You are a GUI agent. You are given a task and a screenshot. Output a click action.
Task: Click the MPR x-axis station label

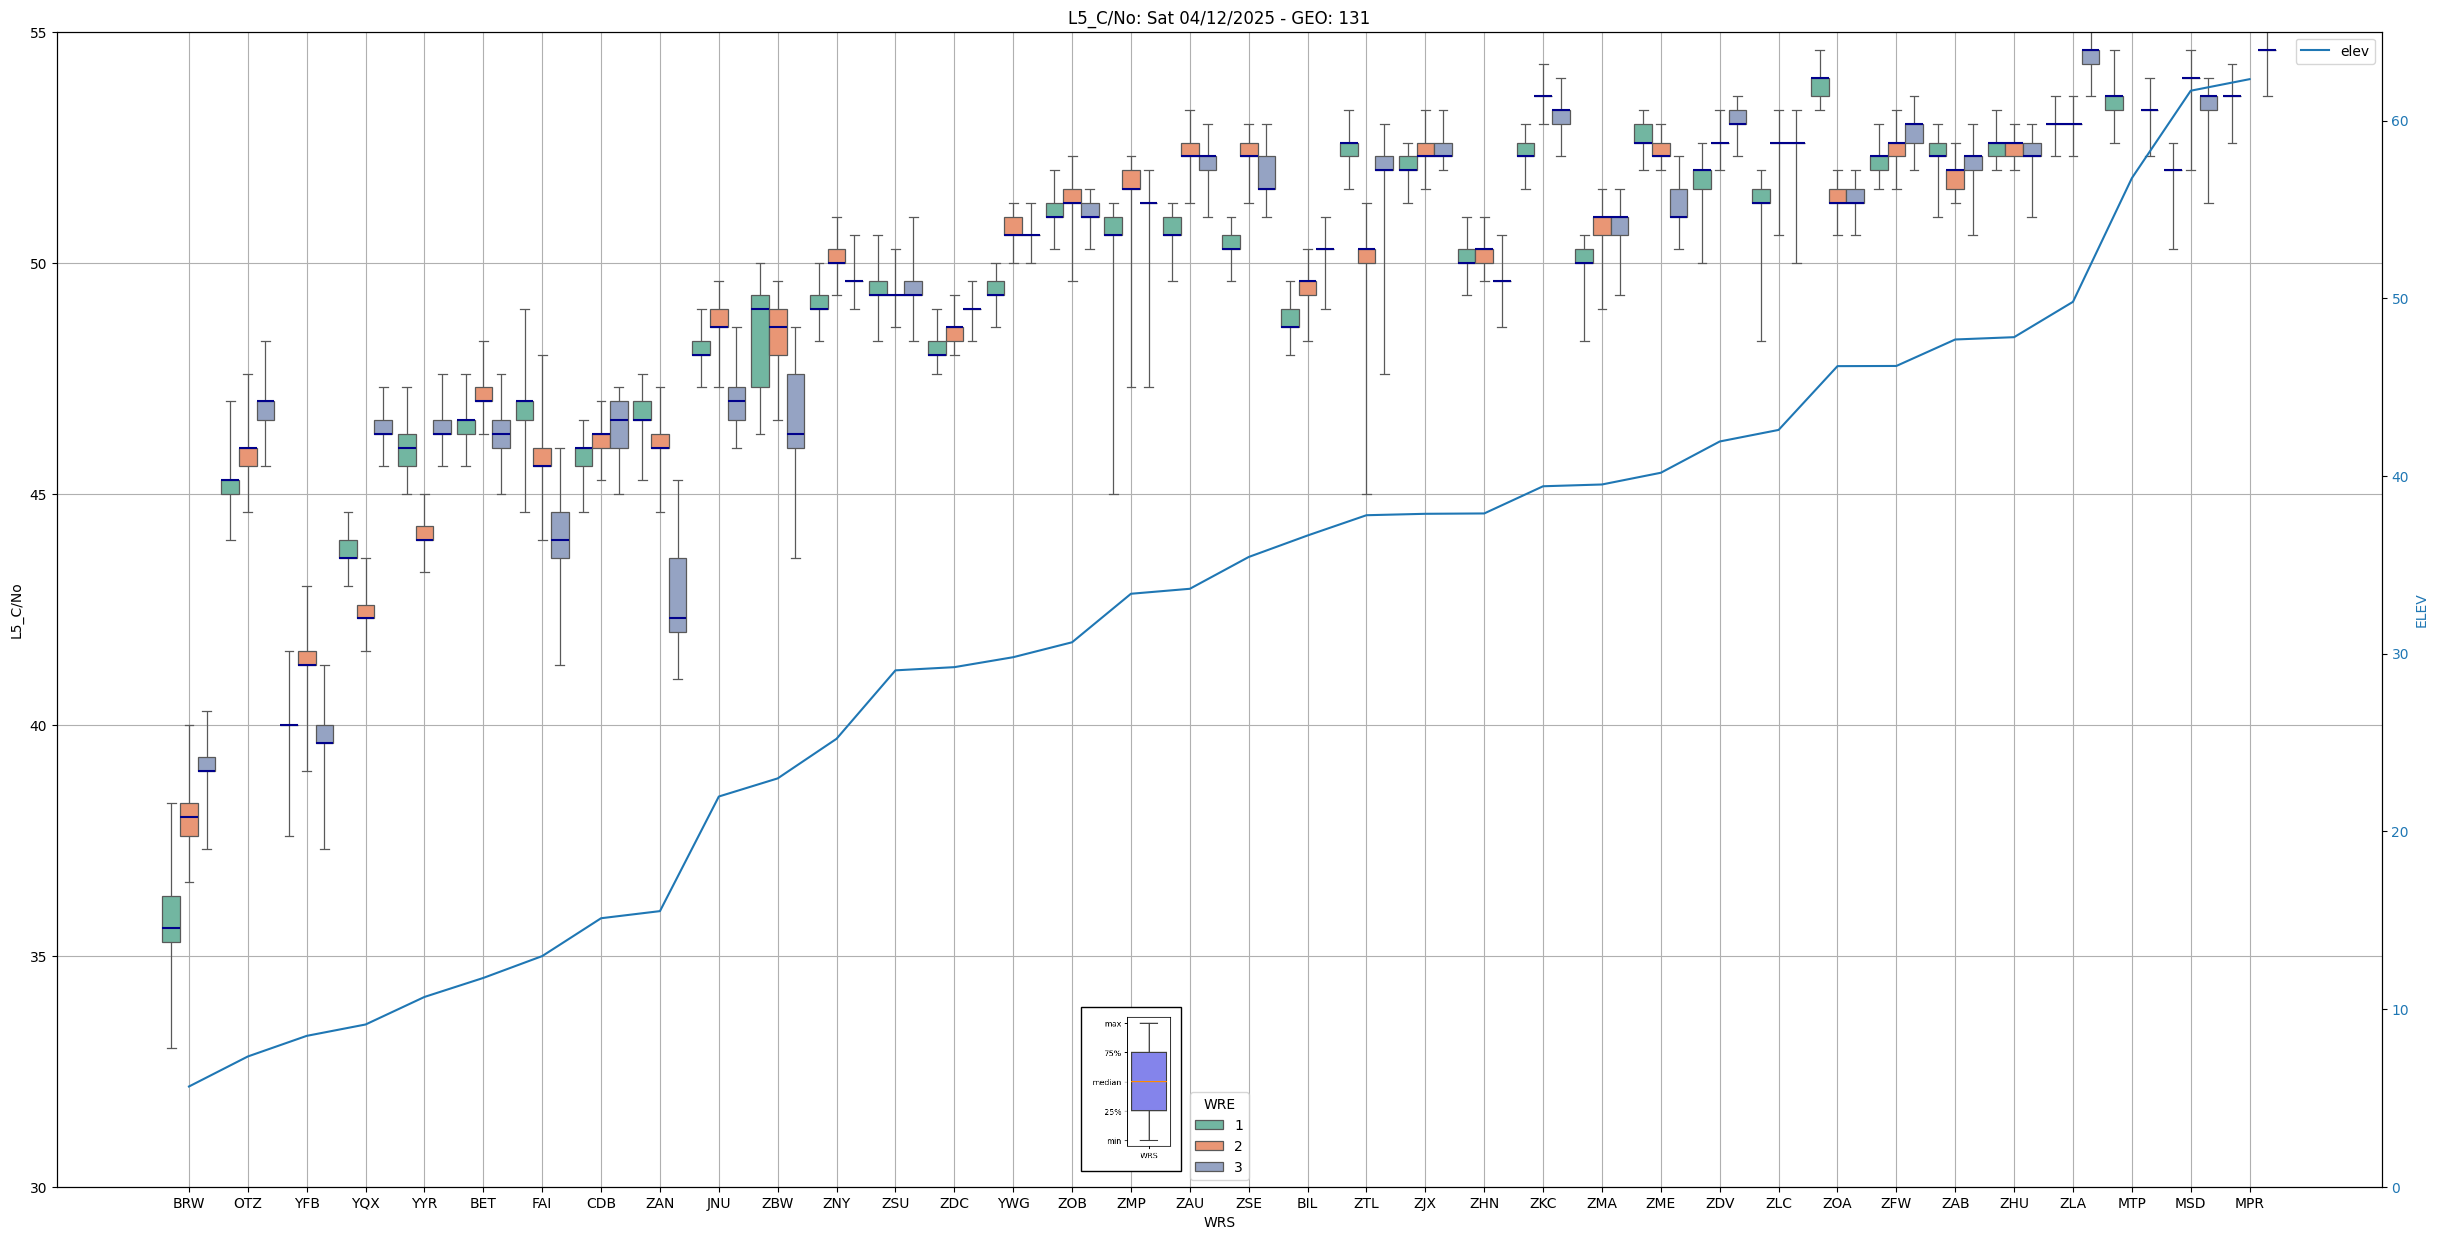pos(2249,1204)
